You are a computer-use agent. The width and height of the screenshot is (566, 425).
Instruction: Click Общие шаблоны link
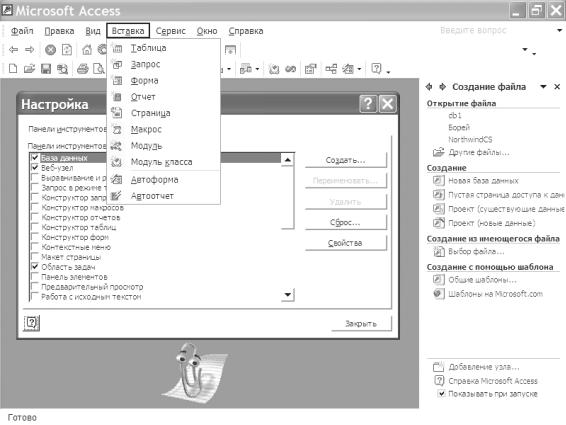[x=482, y=280]
